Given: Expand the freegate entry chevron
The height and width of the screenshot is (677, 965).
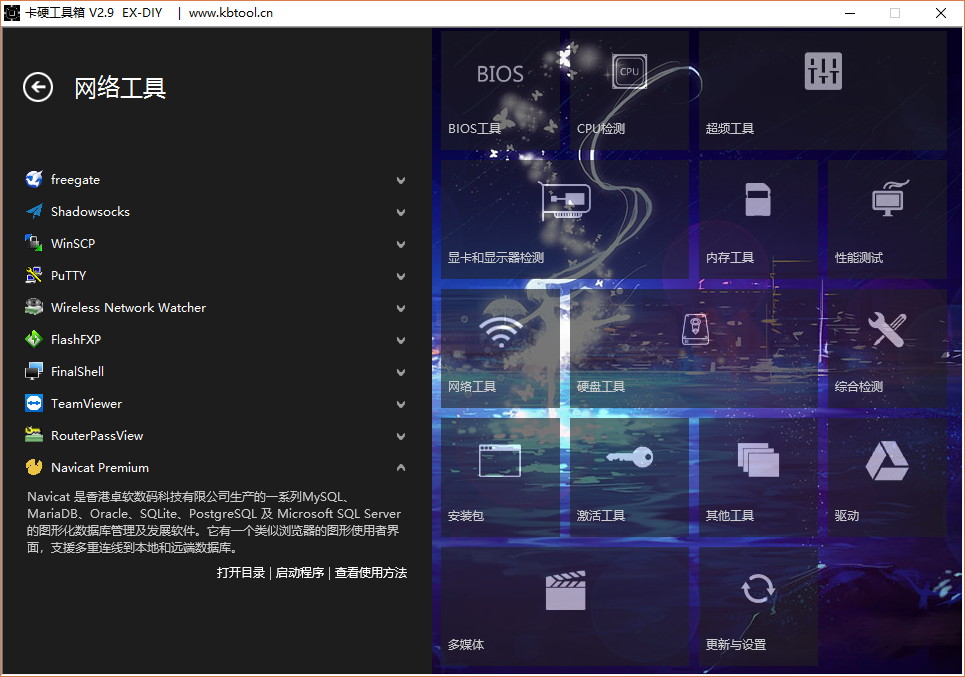Looking at the screenshot, I should click(401, 181).
